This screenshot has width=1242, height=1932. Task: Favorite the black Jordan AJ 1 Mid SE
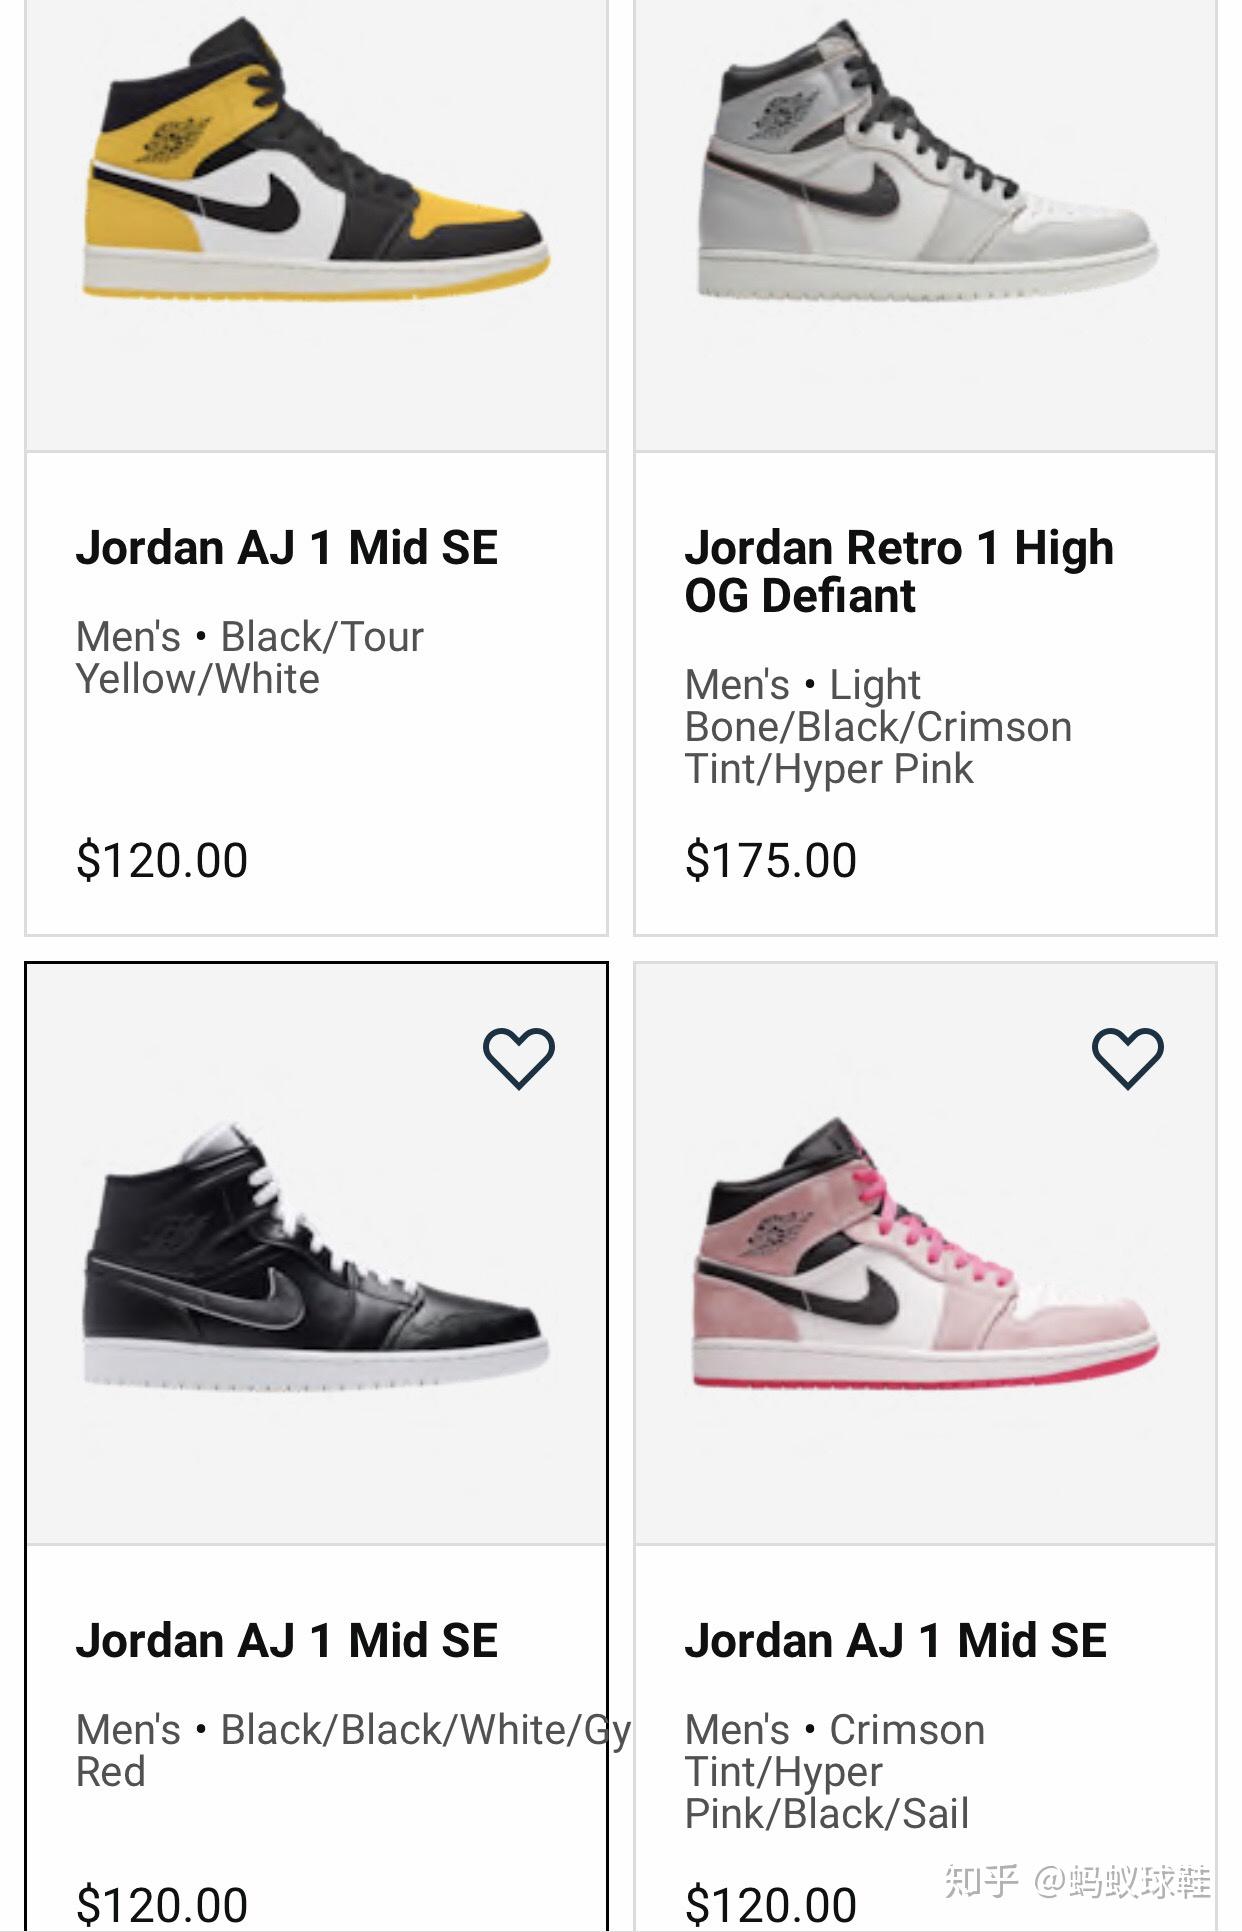tap(518, 1057)
